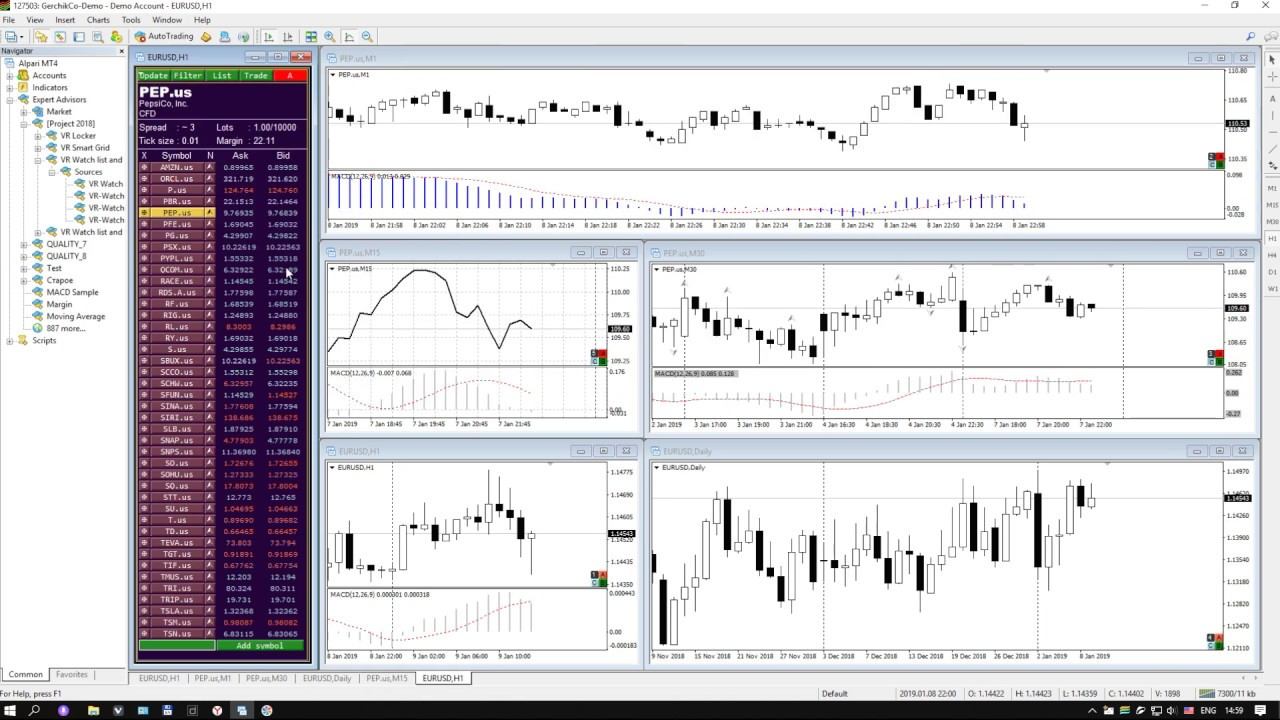Screen dimensions: 1280x720
Task: Open the Help menu
Action: (x=202, y=20)
